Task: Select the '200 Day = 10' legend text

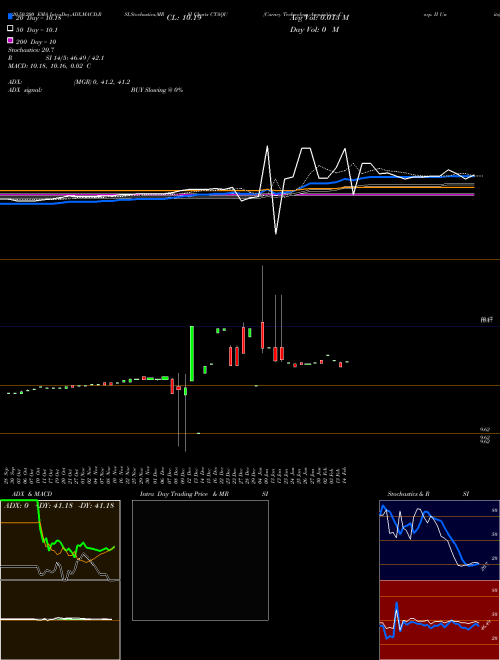Action: (x=36, y=42)
